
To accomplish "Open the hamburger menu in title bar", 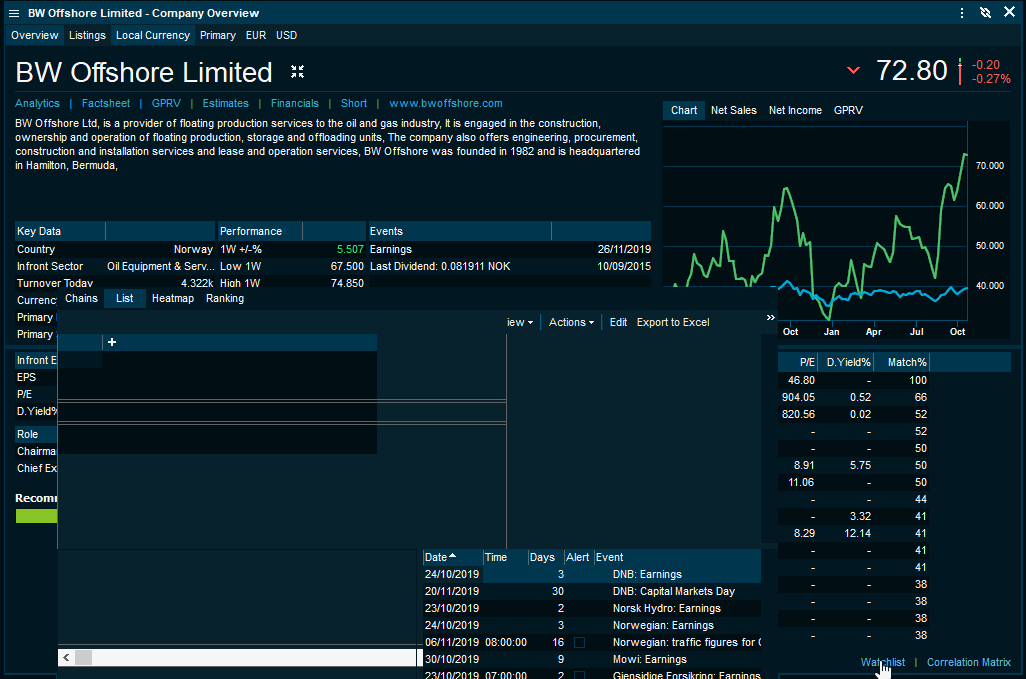I will click(x=14, y=13).
